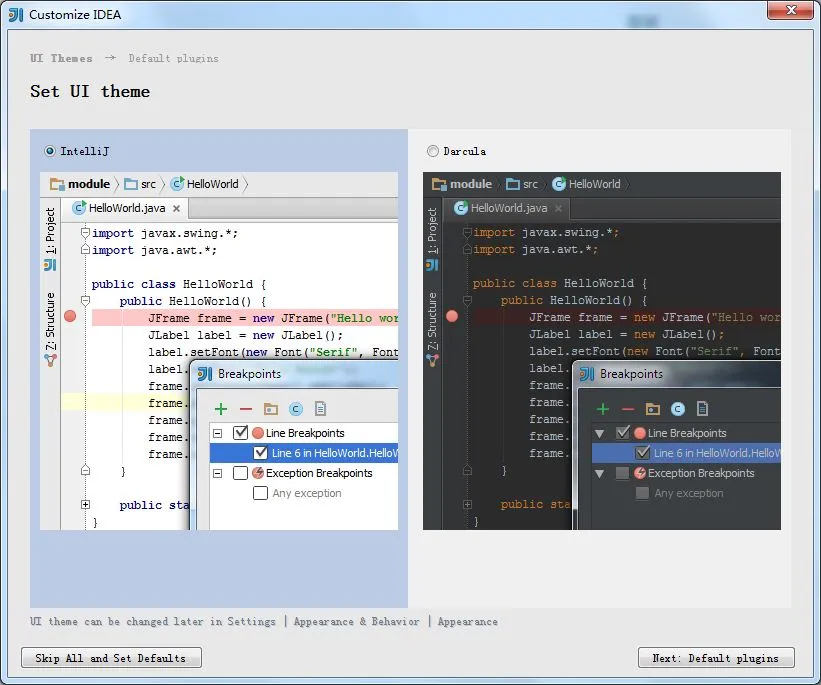Toggle Line 6 in HelloWorld checkbox, light preview
Viewport: 821px width, 685px height.
[260, 452]
